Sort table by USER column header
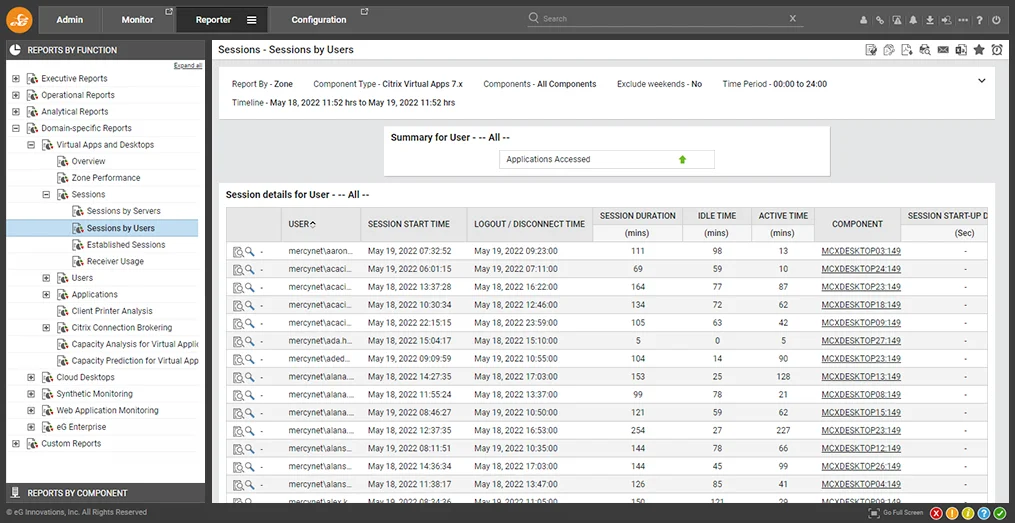Screen dimensions: 1015x523 tap(320, 224)
